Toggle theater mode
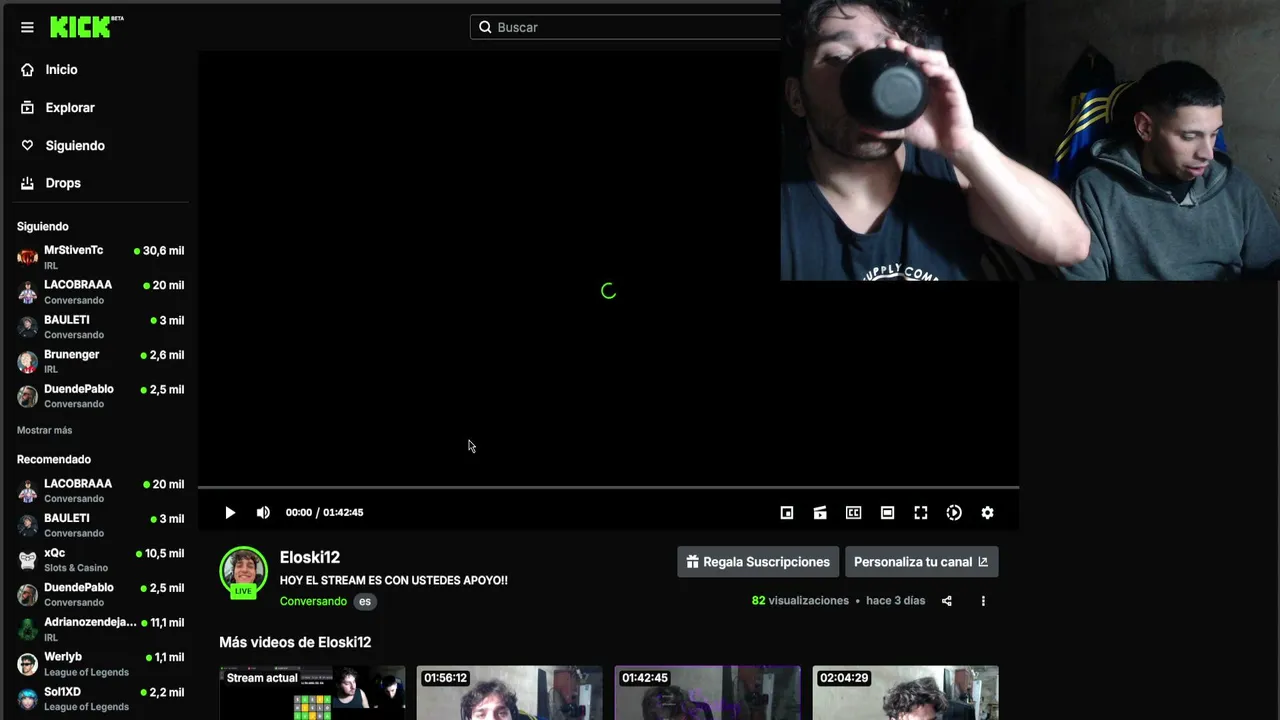Viewport: 1280px width, 720px height. (x=887, y=513)
